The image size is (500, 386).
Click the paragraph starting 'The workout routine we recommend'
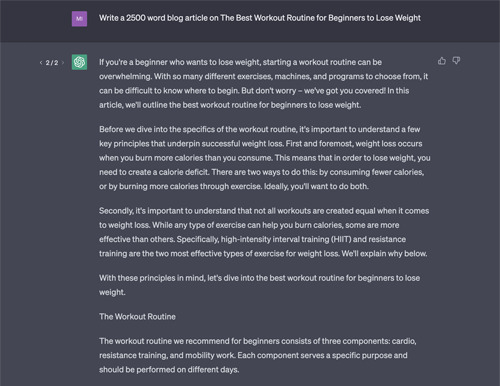(x=258, y=355)
